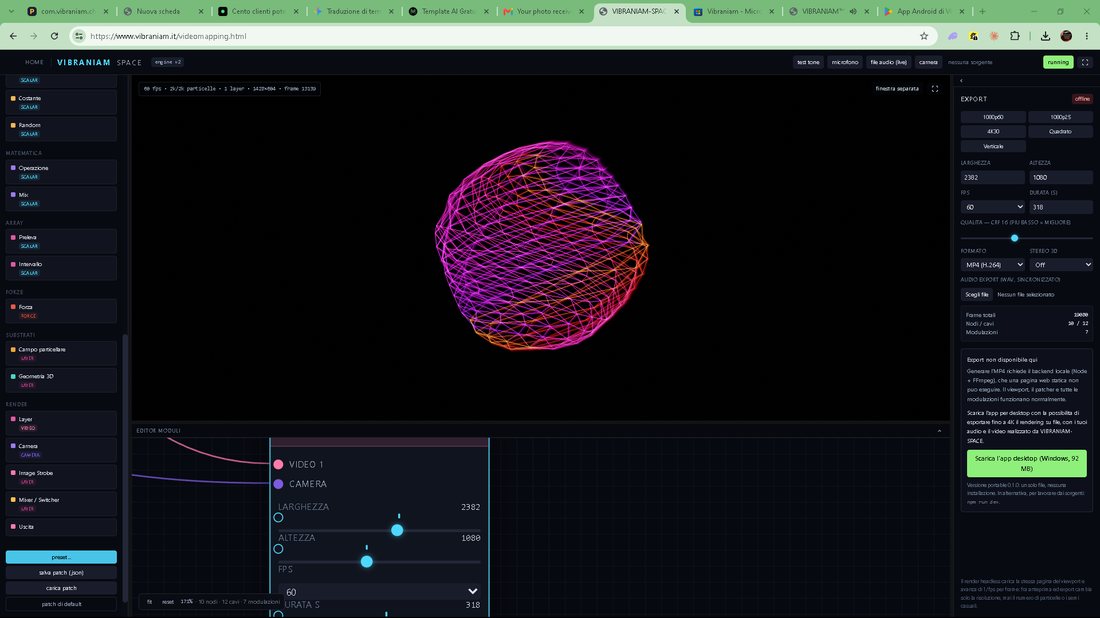Click Scegli file to pick an audio file
Screen dimensions: 1100x618
[977, 295]
